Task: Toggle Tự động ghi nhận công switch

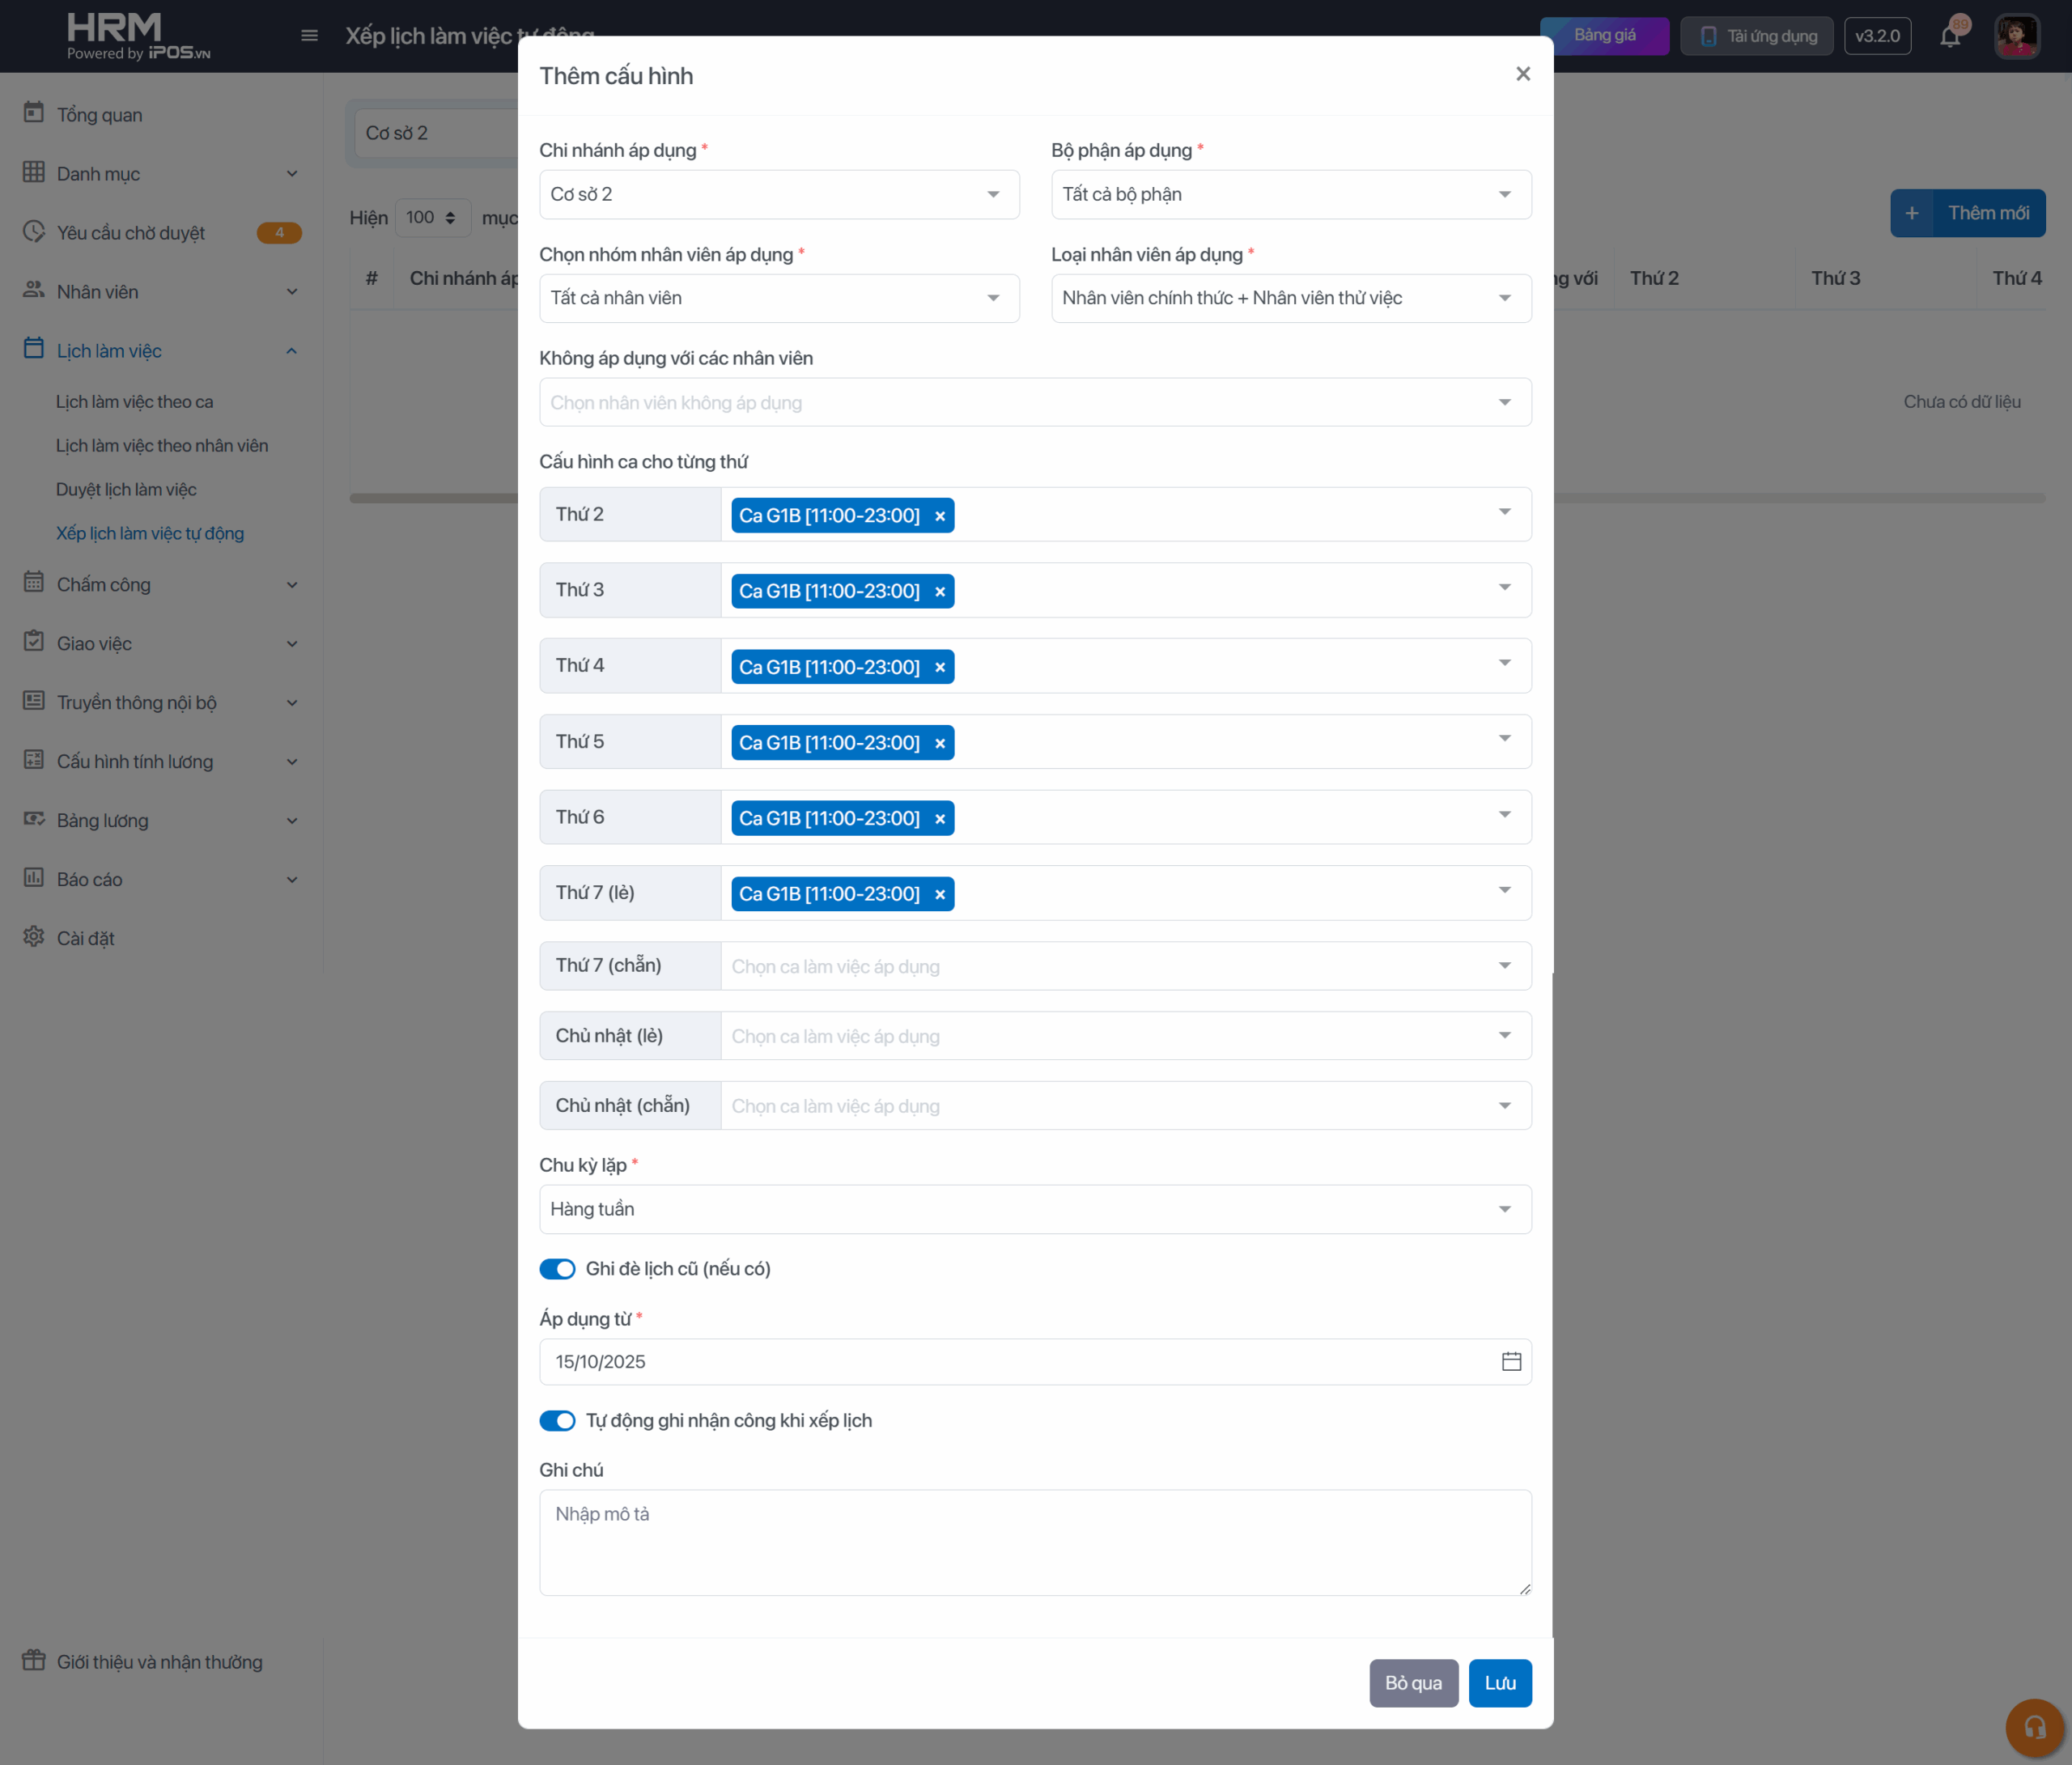Action: pyautogui.click(x=557, y=1420)
